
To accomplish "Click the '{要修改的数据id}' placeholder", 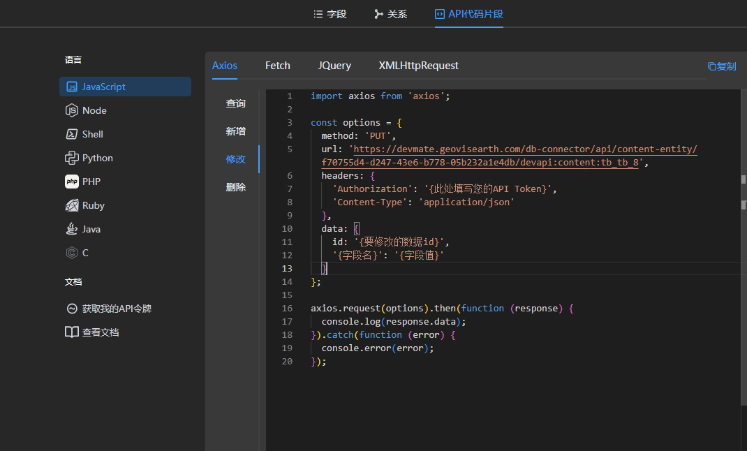I will [401, 242].
